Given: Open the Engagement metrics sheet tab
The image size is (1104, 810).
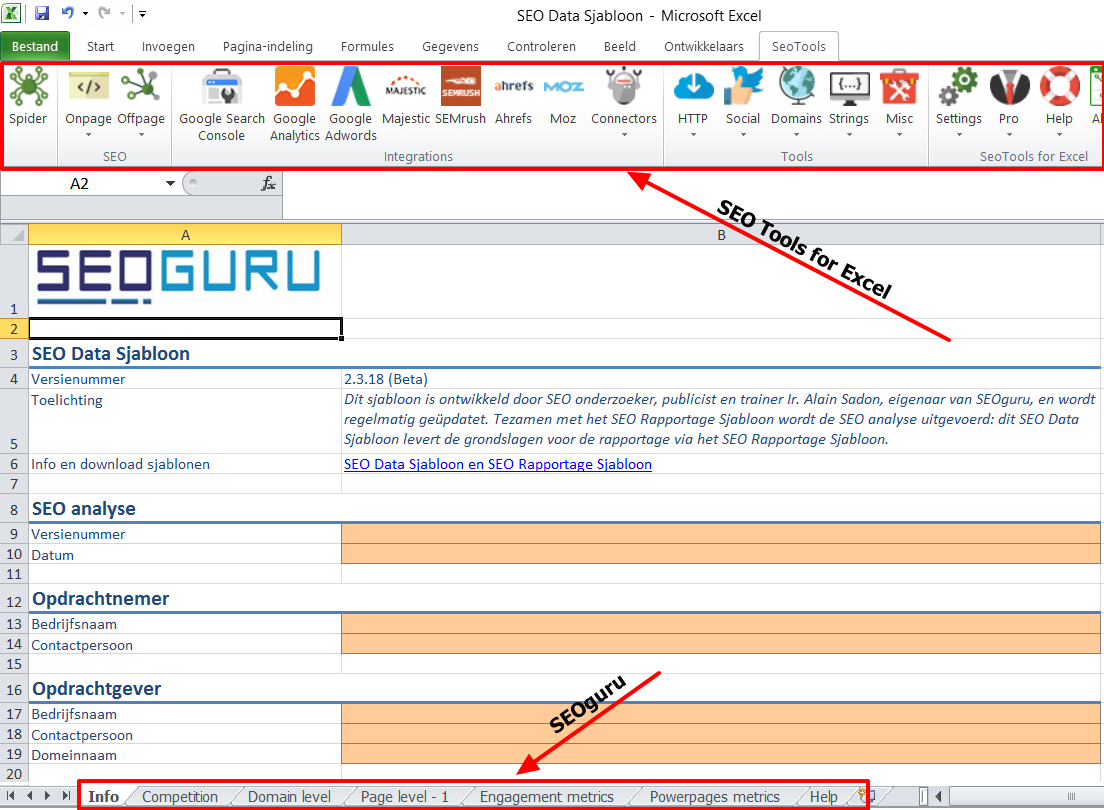Looking at the screenshot, I should tap(547, 797).
